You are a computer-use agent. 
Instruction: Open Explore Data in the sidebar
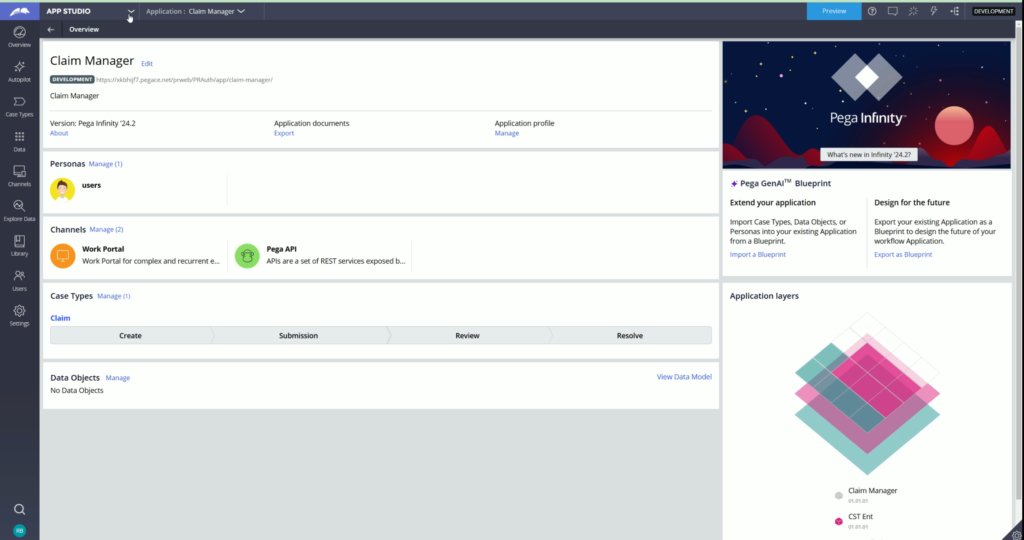pyautogui.click(x=20, y=210)
